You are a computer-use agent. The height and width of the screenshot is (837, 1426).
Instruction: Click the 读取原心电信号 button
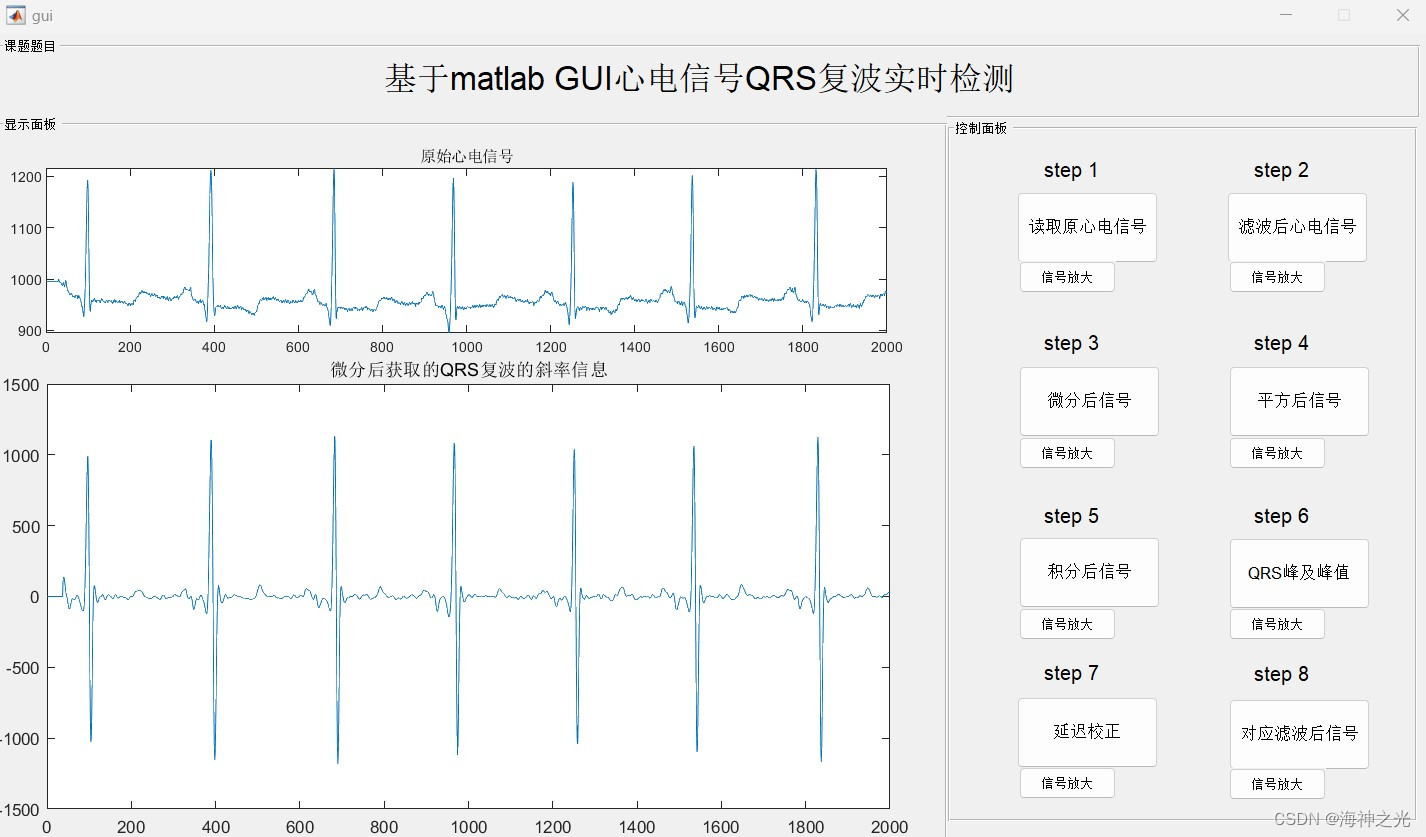(1087, 227)
